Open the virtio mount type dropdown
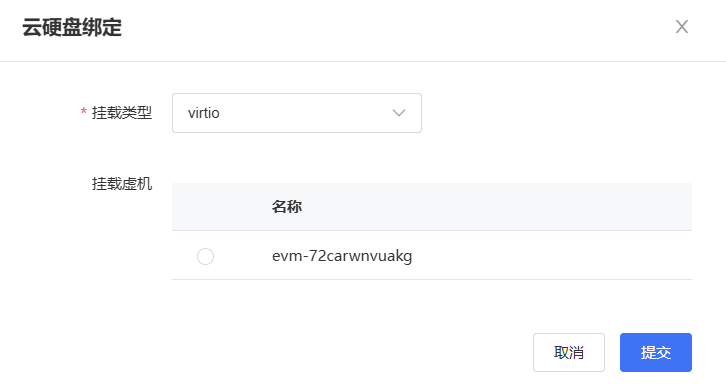This screenshot has height=390, width=726. click(297, 113)
